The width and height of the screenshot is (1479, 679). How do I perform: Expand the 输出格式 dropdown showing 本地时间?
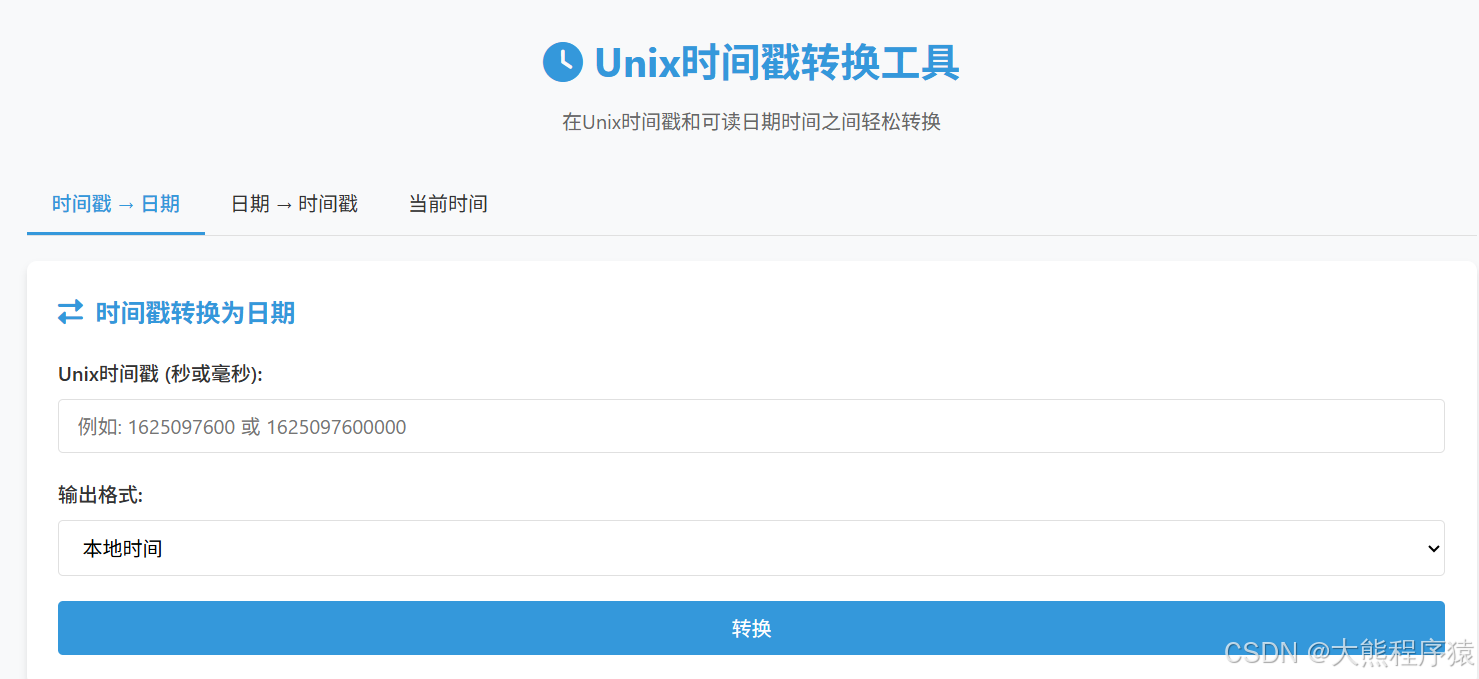coord(751,548)
